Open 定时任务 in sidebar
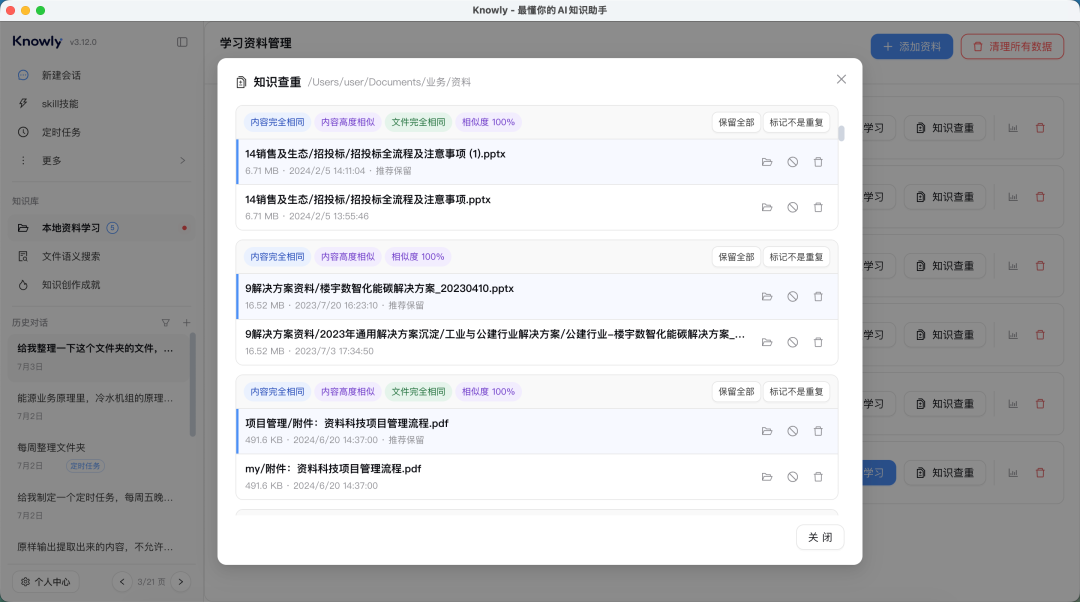Screen dimensions: 1080x602 click(102, 132)
